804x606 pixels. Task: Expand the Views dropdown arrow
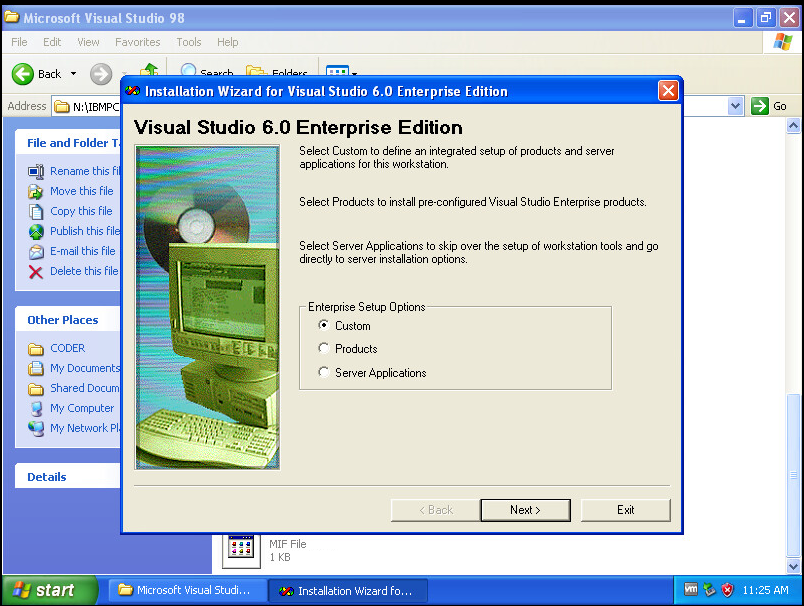pyautogui.click(x=354, y=74)
